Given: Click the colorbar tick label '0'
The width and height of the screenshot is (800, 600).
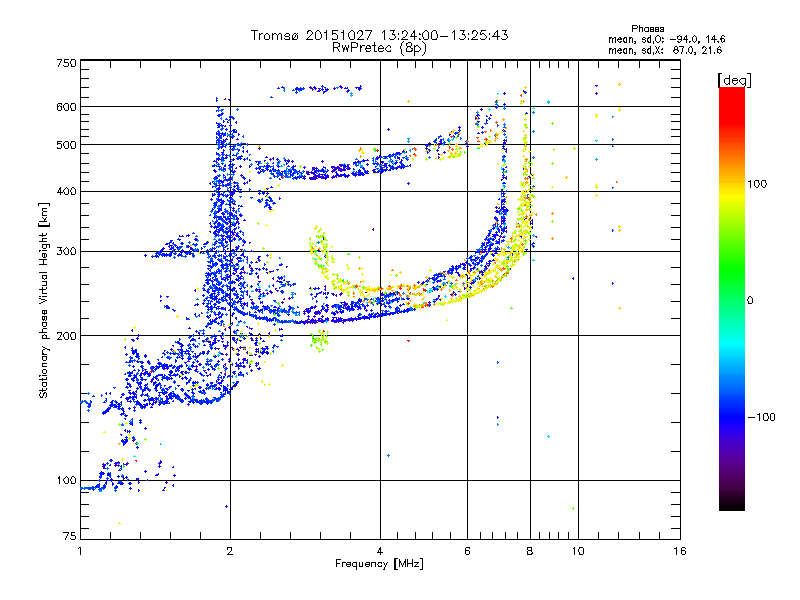Looking at the screenshot, I should coord(750,301).
